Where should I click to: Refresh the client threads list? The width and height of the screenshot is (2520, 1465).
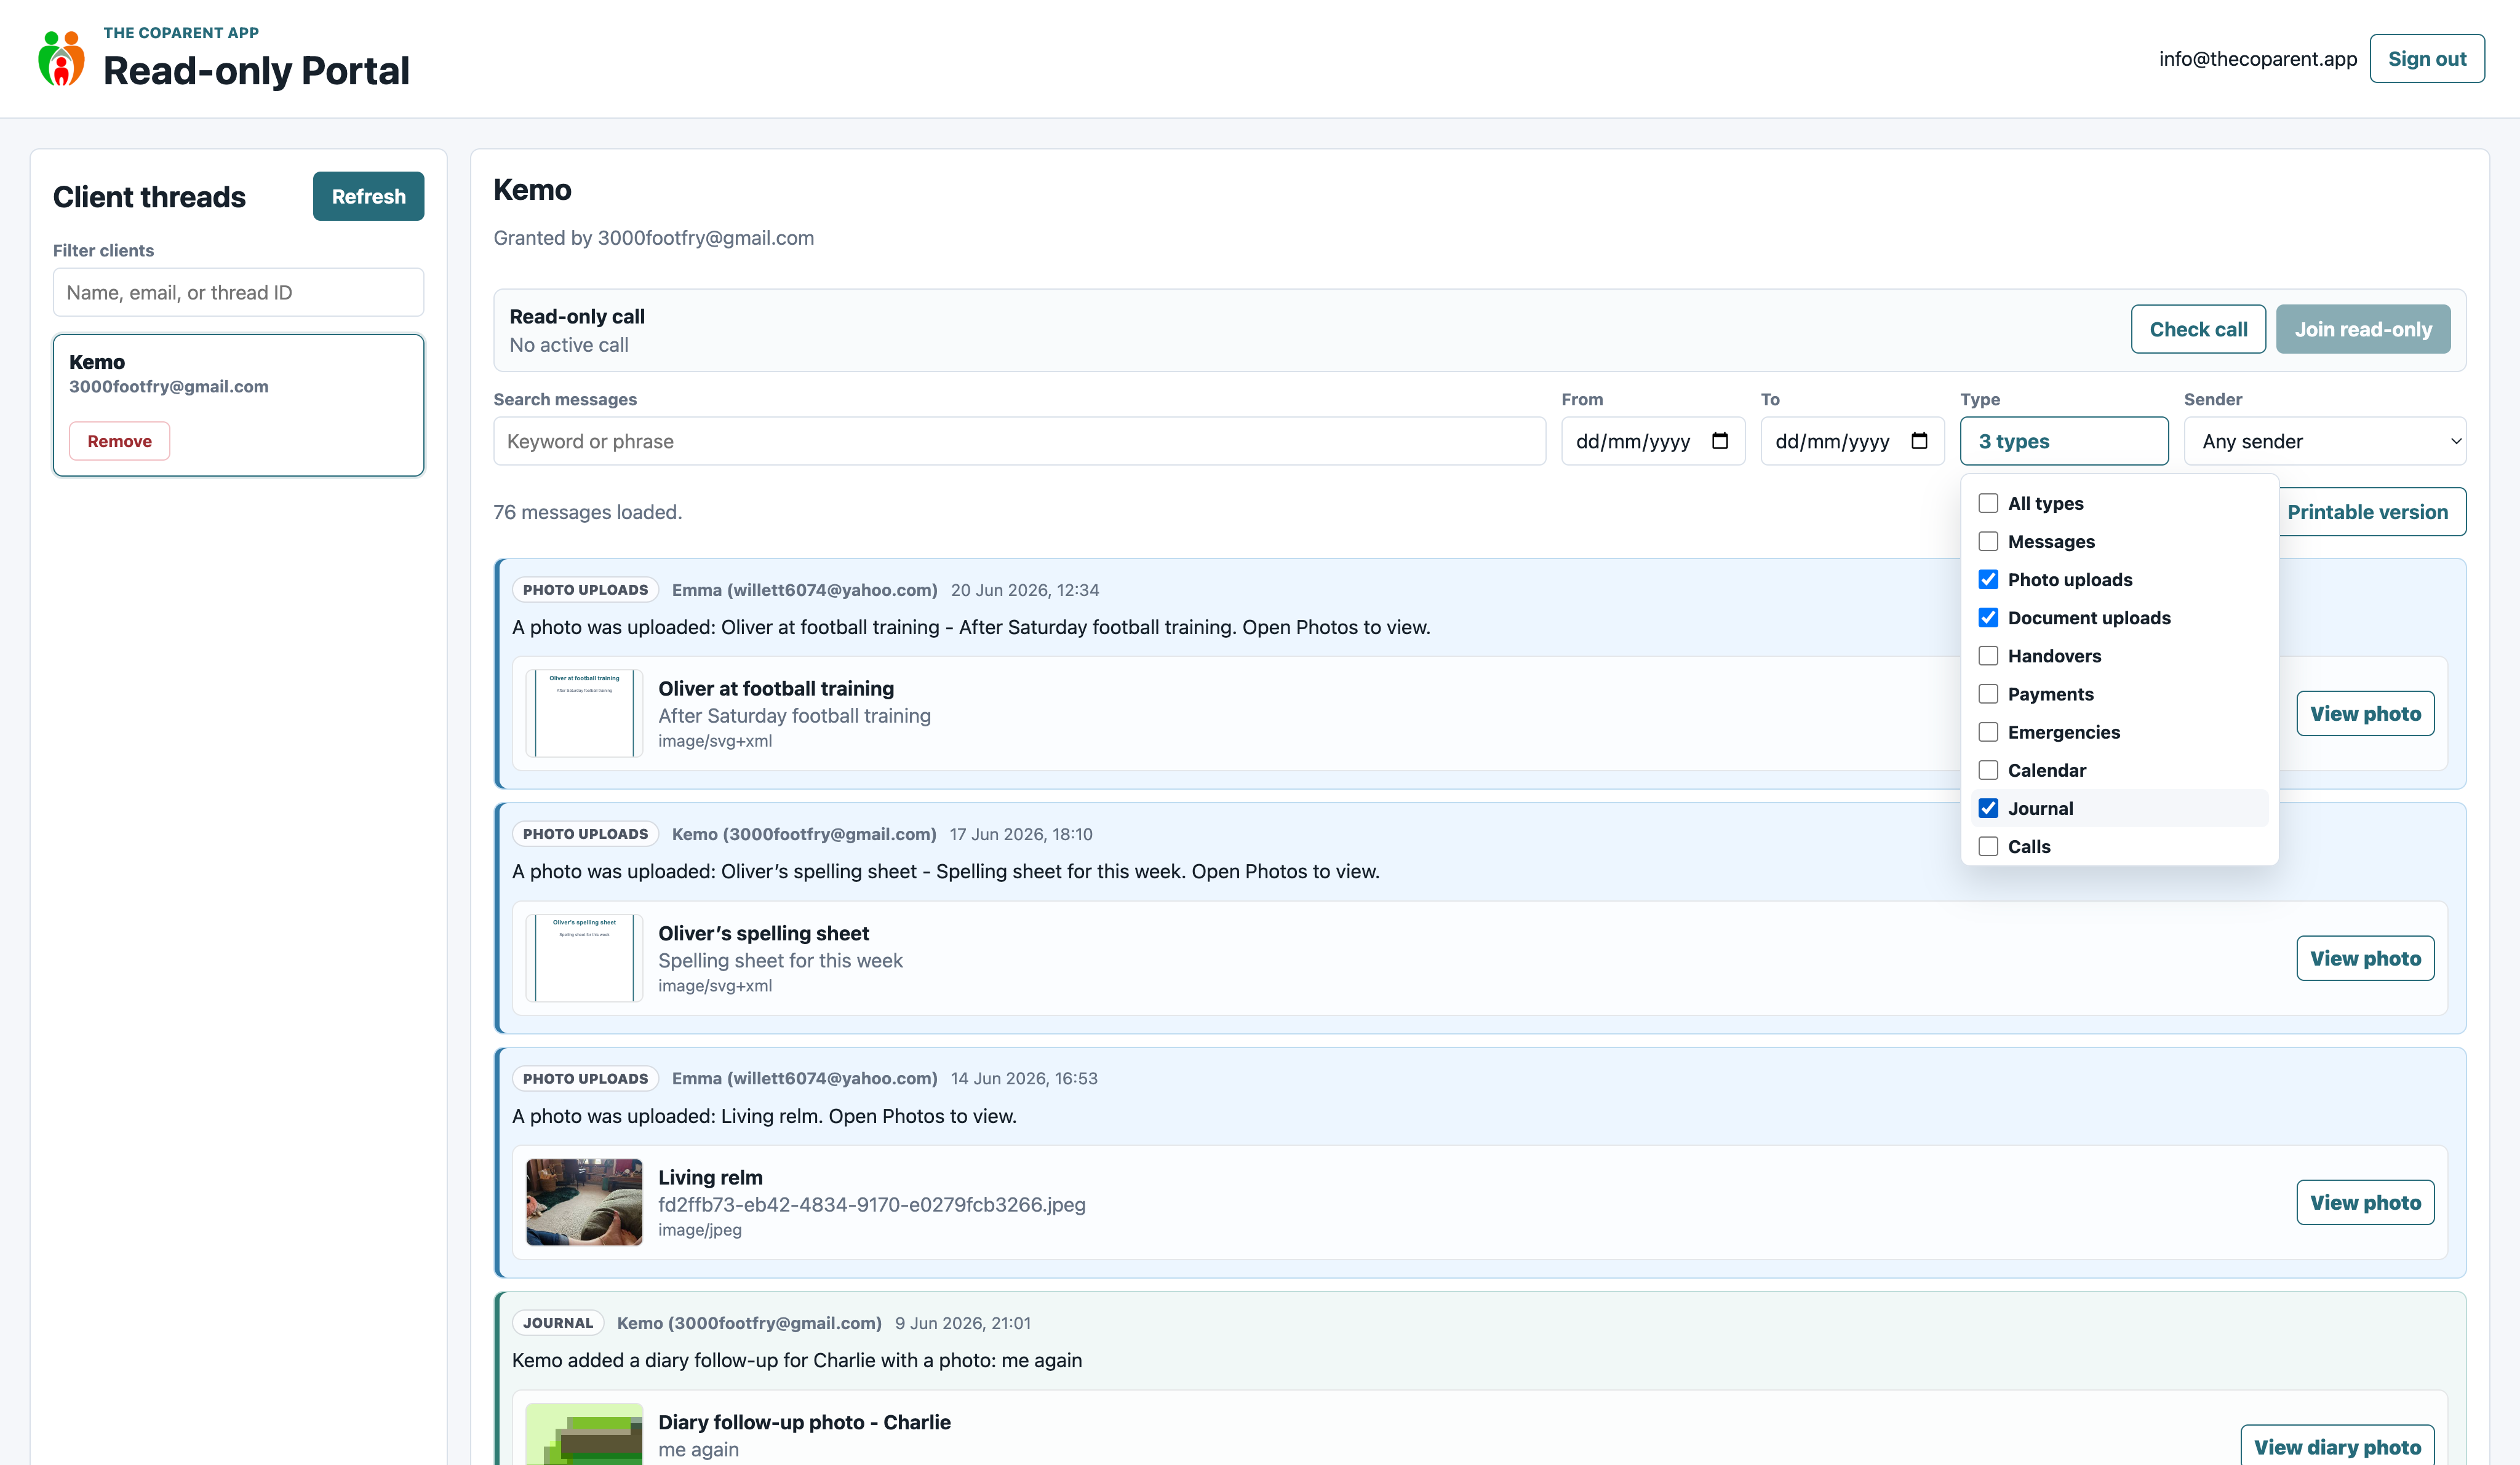tap(368, 196)
